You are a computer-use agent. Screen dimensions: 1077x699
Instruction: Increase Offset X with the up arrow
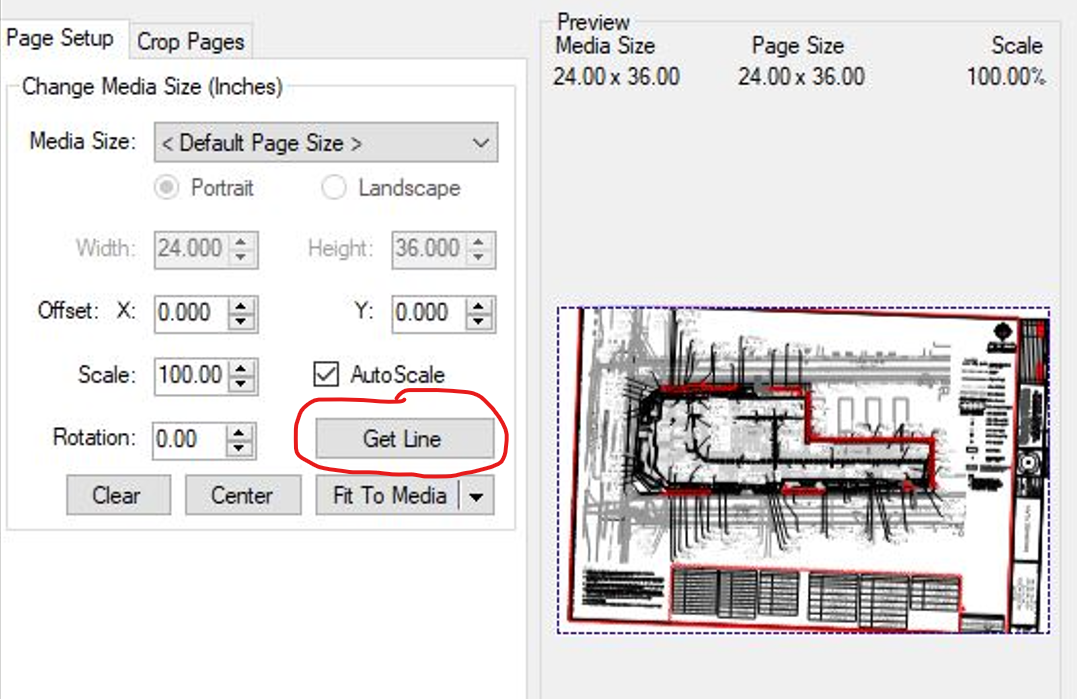(241, 306)
